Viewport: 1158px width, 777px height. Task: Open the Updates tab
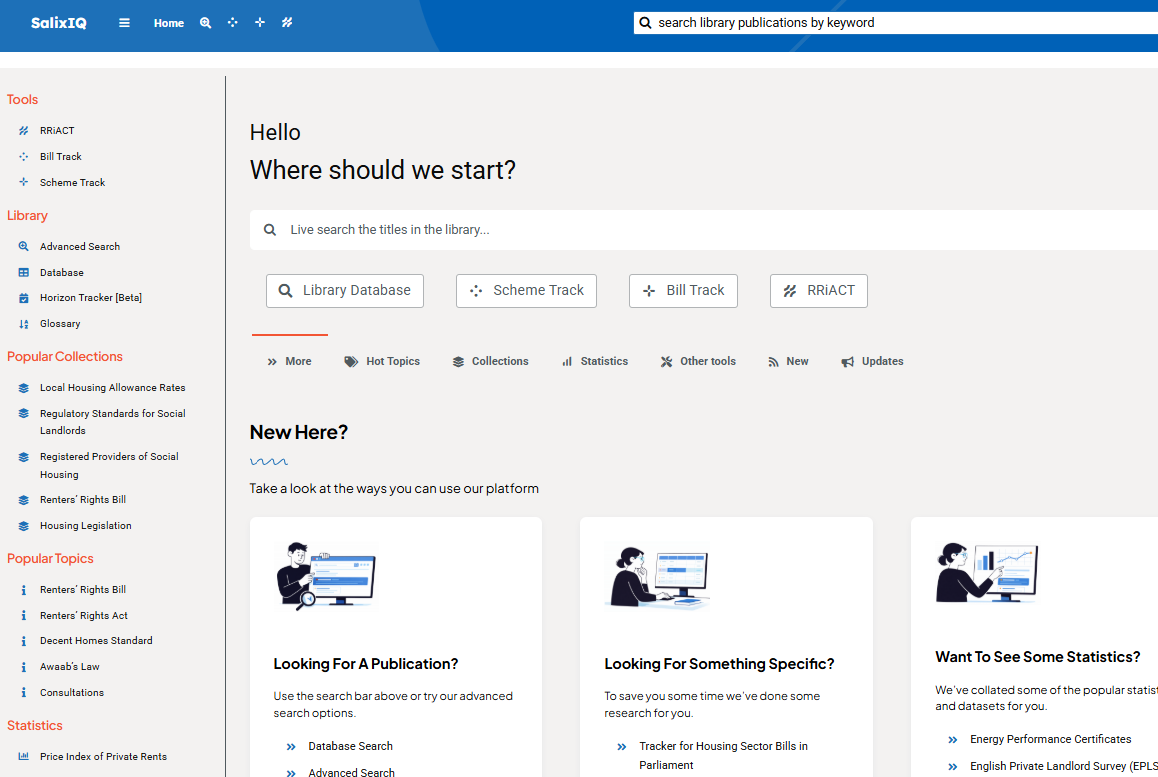coord(872,362)
